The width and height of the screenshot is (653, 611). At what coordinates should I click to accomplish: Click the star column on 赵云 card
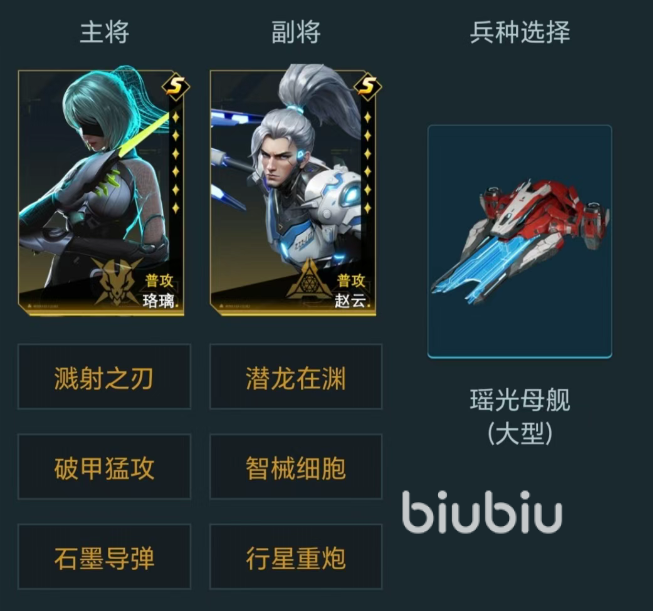(367, 162)
